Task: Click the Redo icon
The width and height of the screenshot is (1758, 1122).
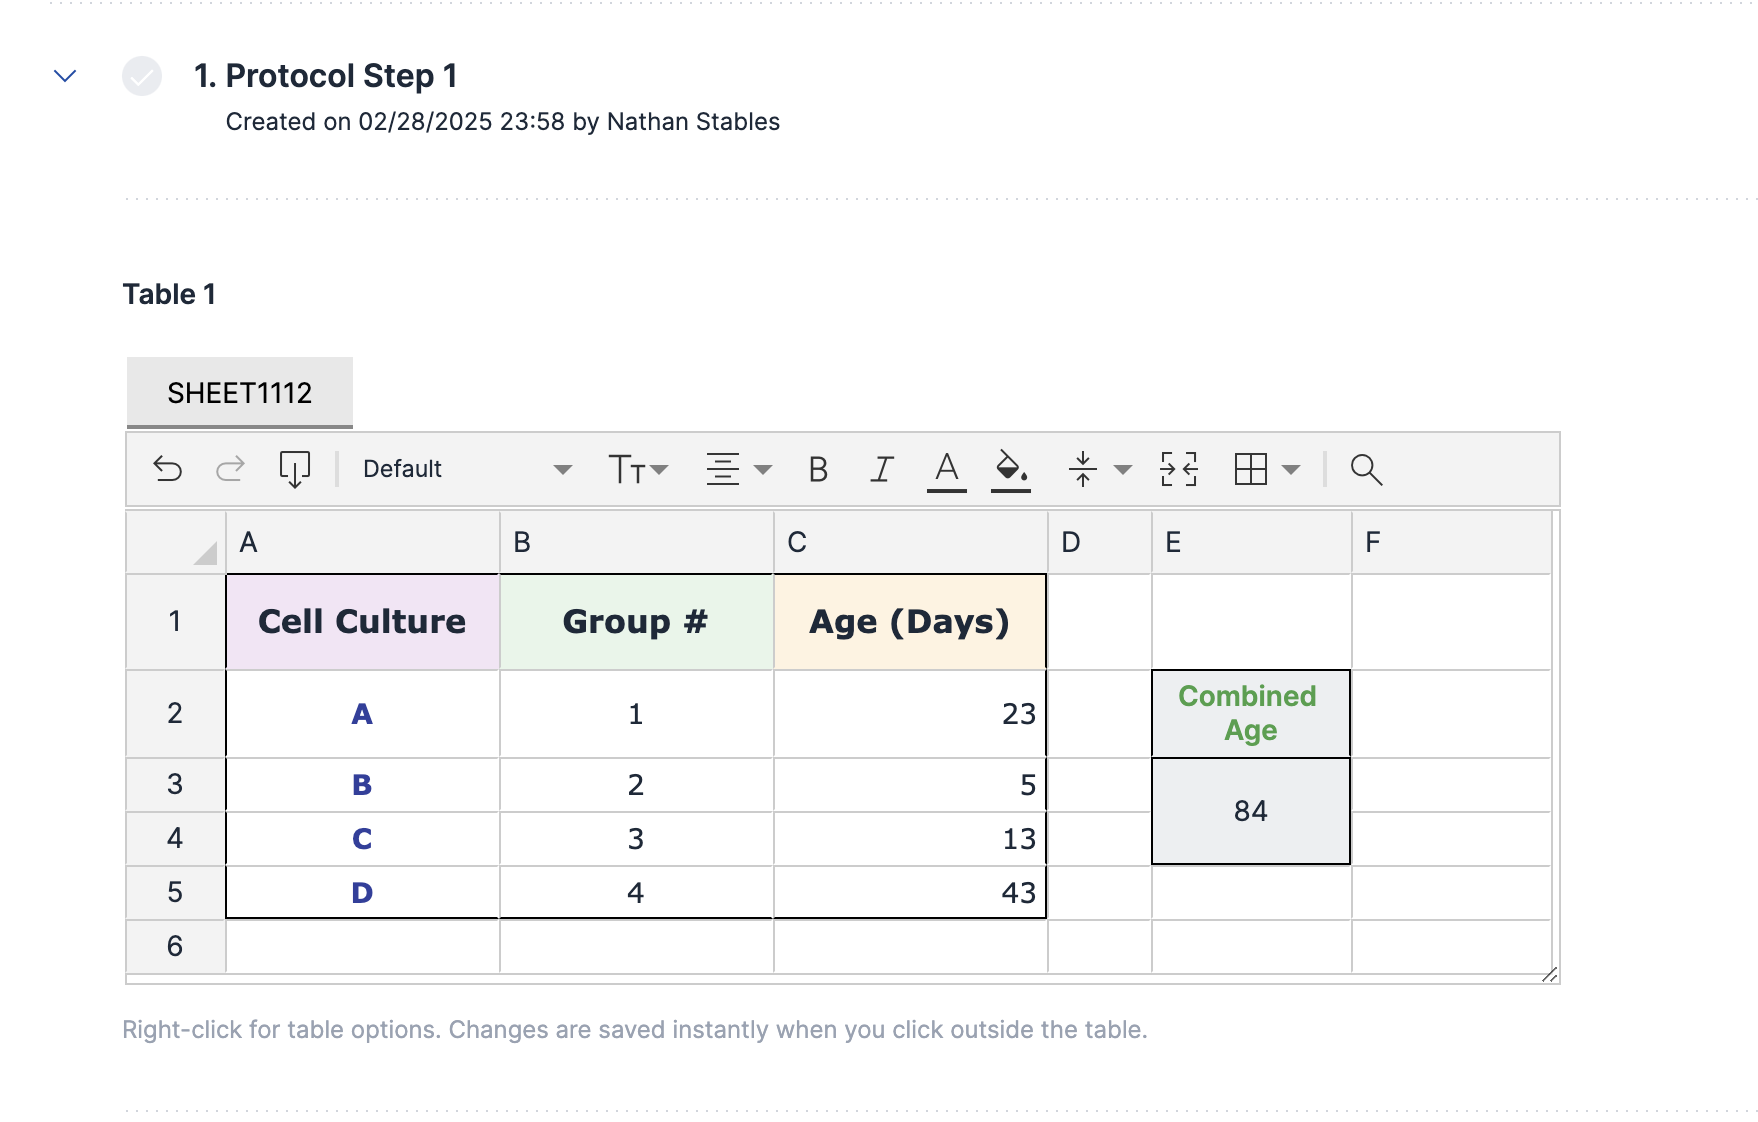Action: click(x=229, y=468)
